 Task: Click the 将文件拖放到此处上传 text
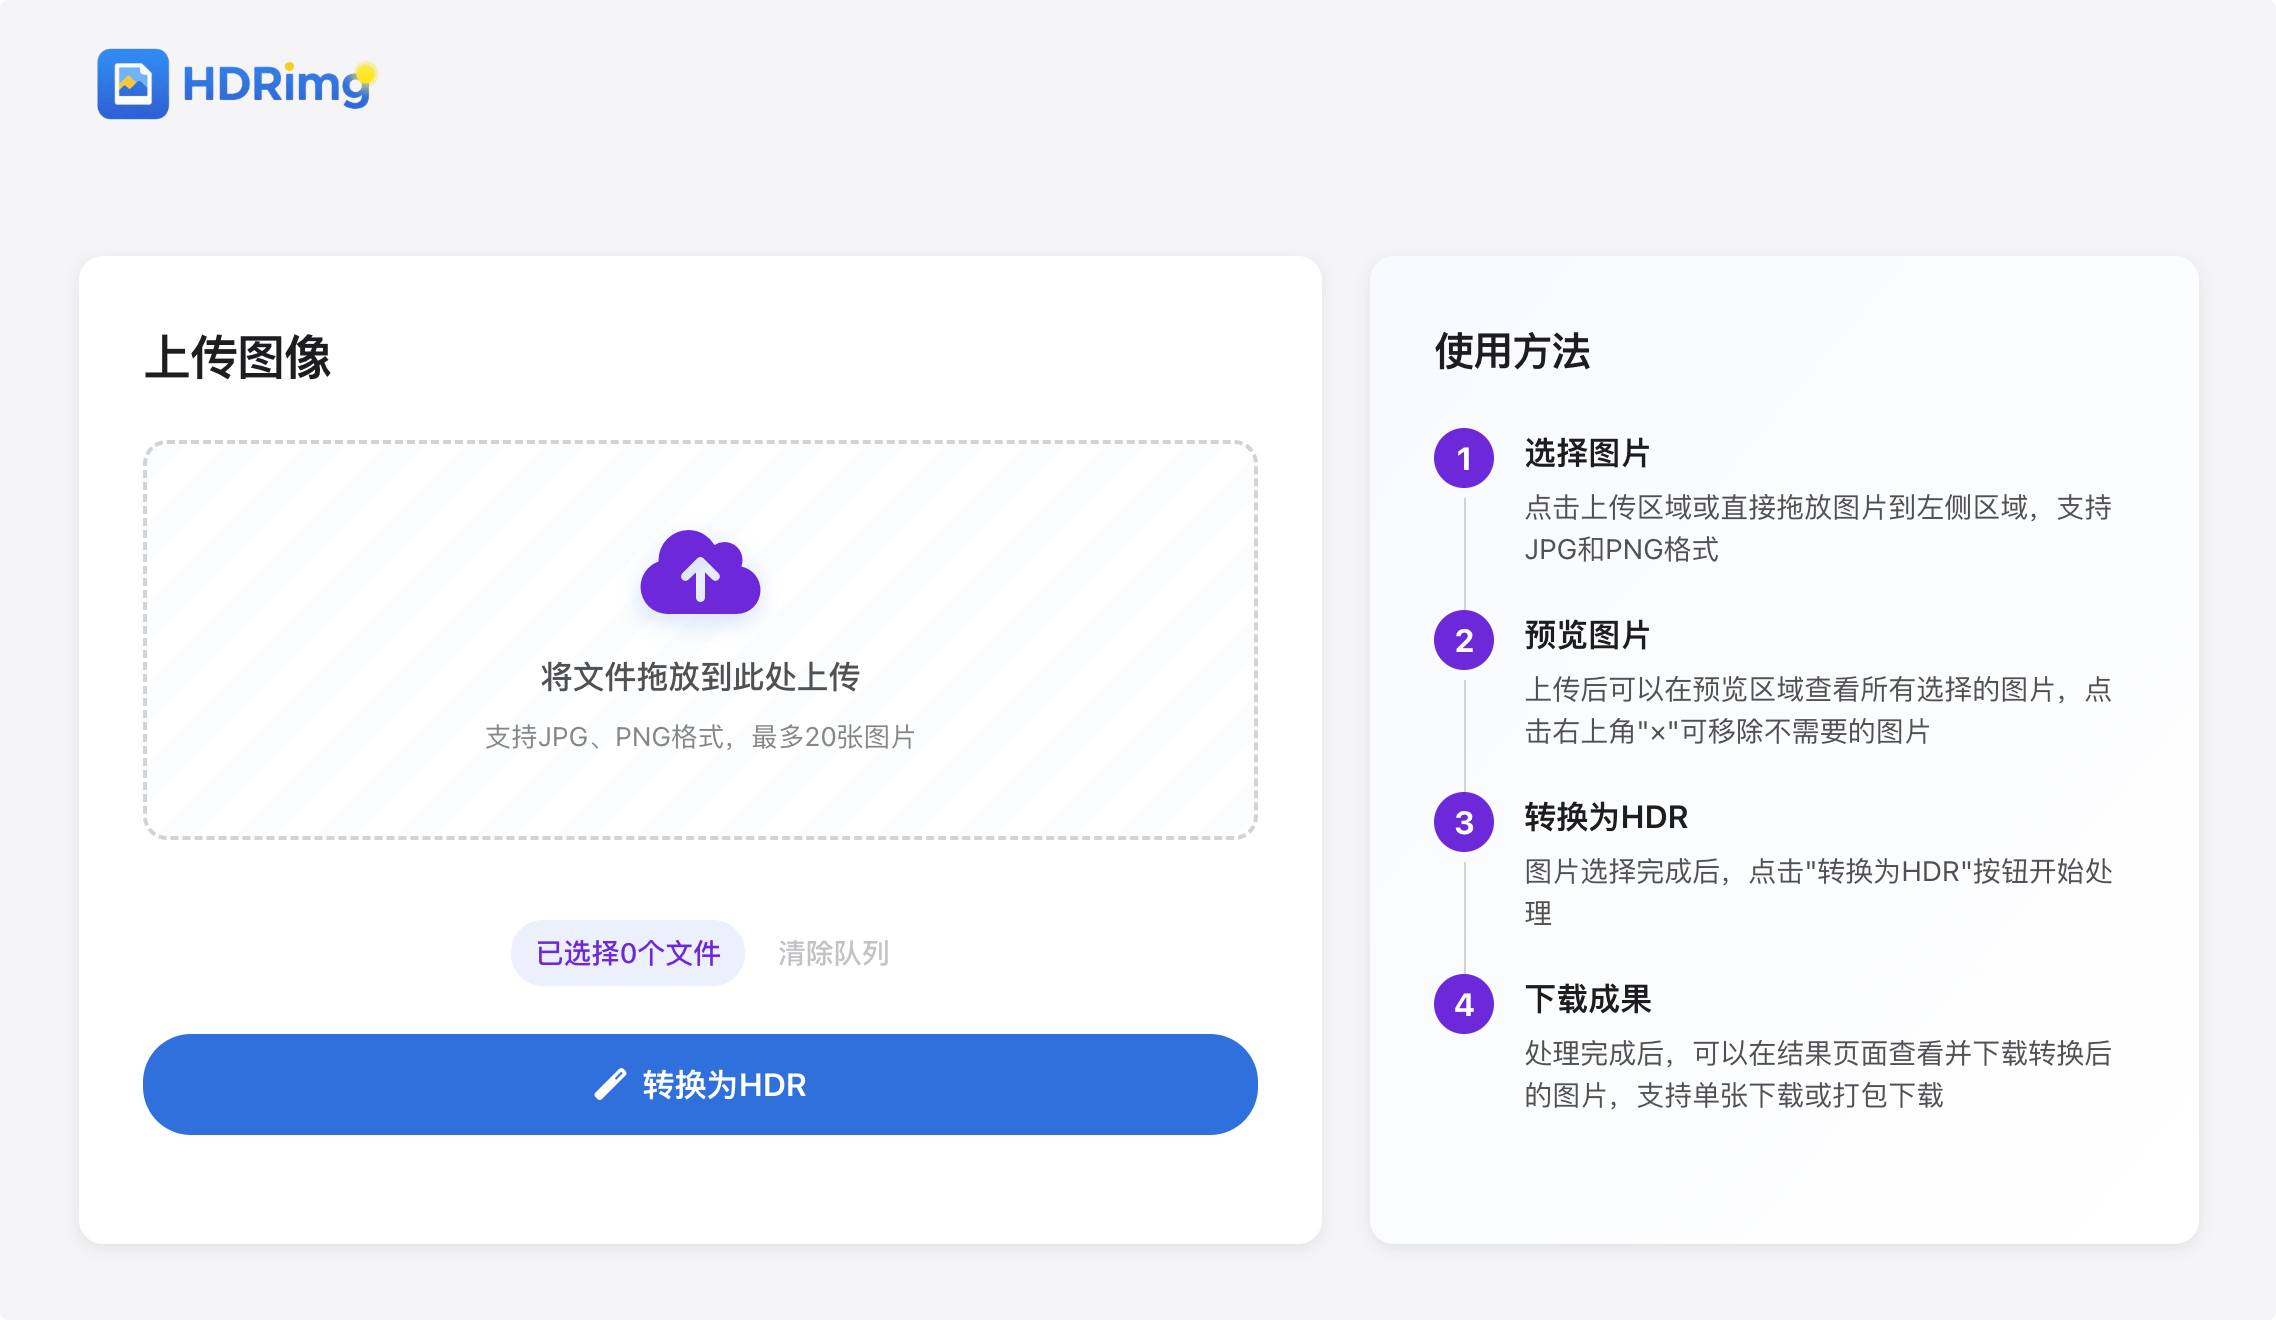coord(700,677)
